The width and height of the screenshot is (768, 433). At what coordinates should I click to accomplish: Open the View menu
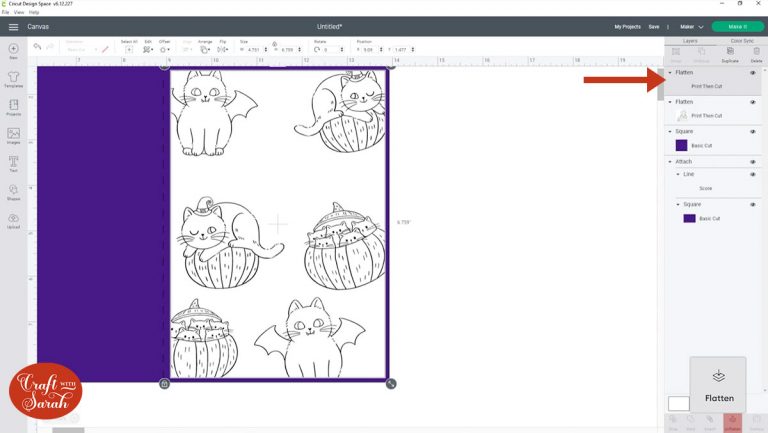[20, 12]
